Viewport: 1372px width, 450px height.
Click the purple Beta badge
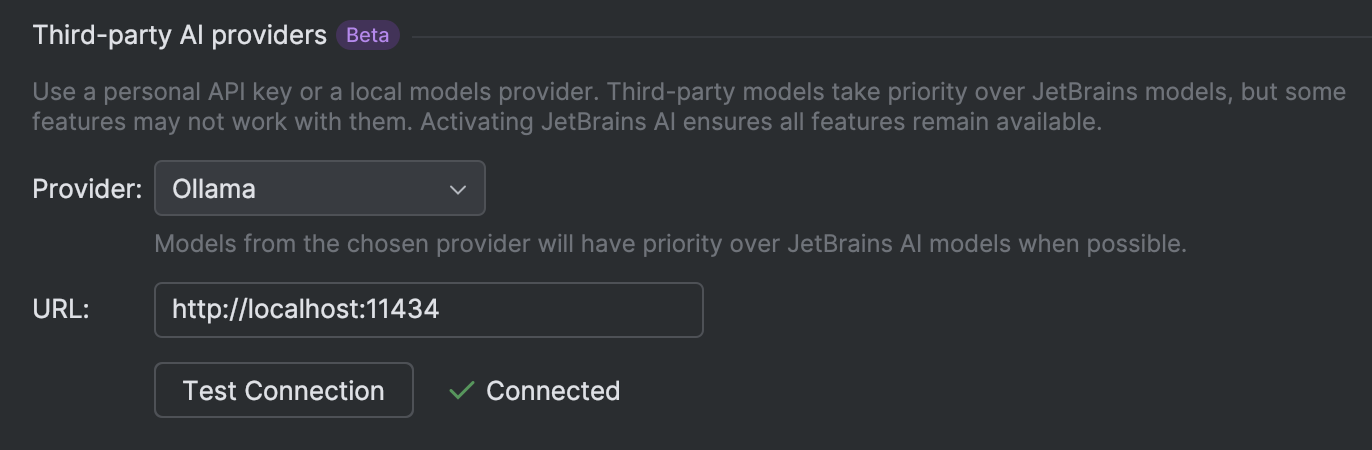(368, 36)
